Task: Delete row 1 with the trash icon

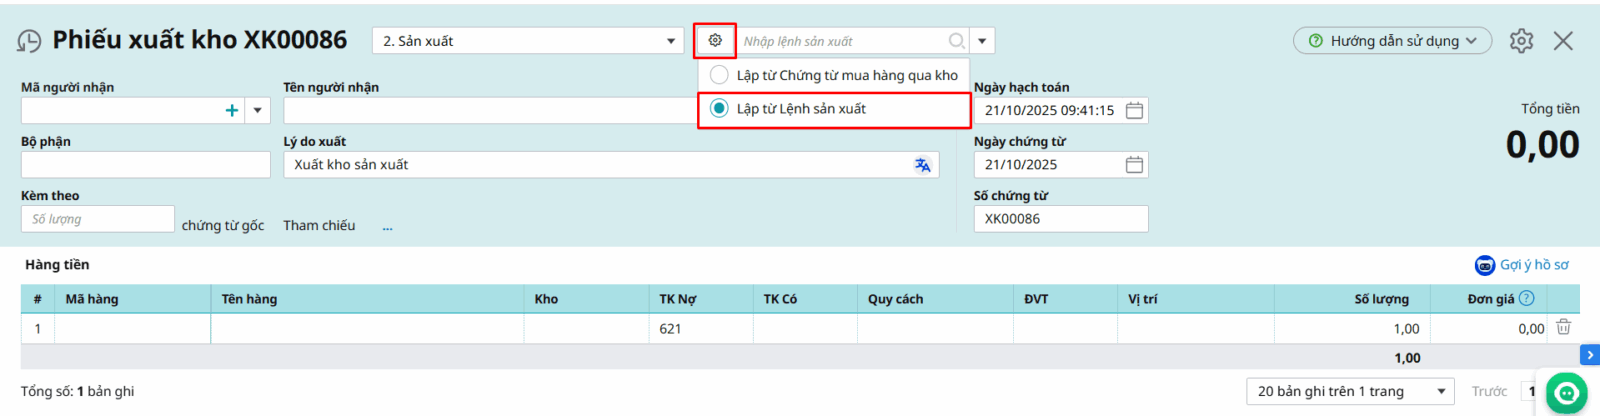Action: 1563,328
